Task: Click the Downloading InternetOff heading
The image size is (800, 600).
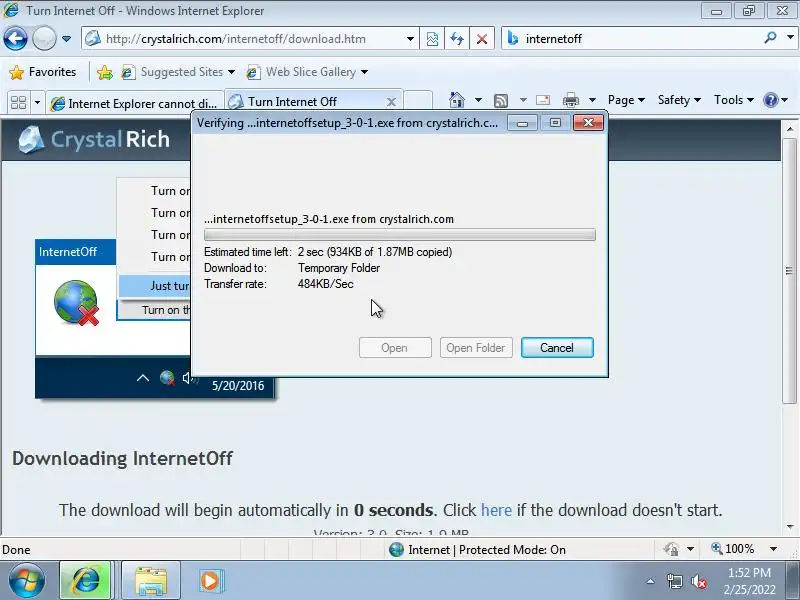Action: [x=122, y=458]
